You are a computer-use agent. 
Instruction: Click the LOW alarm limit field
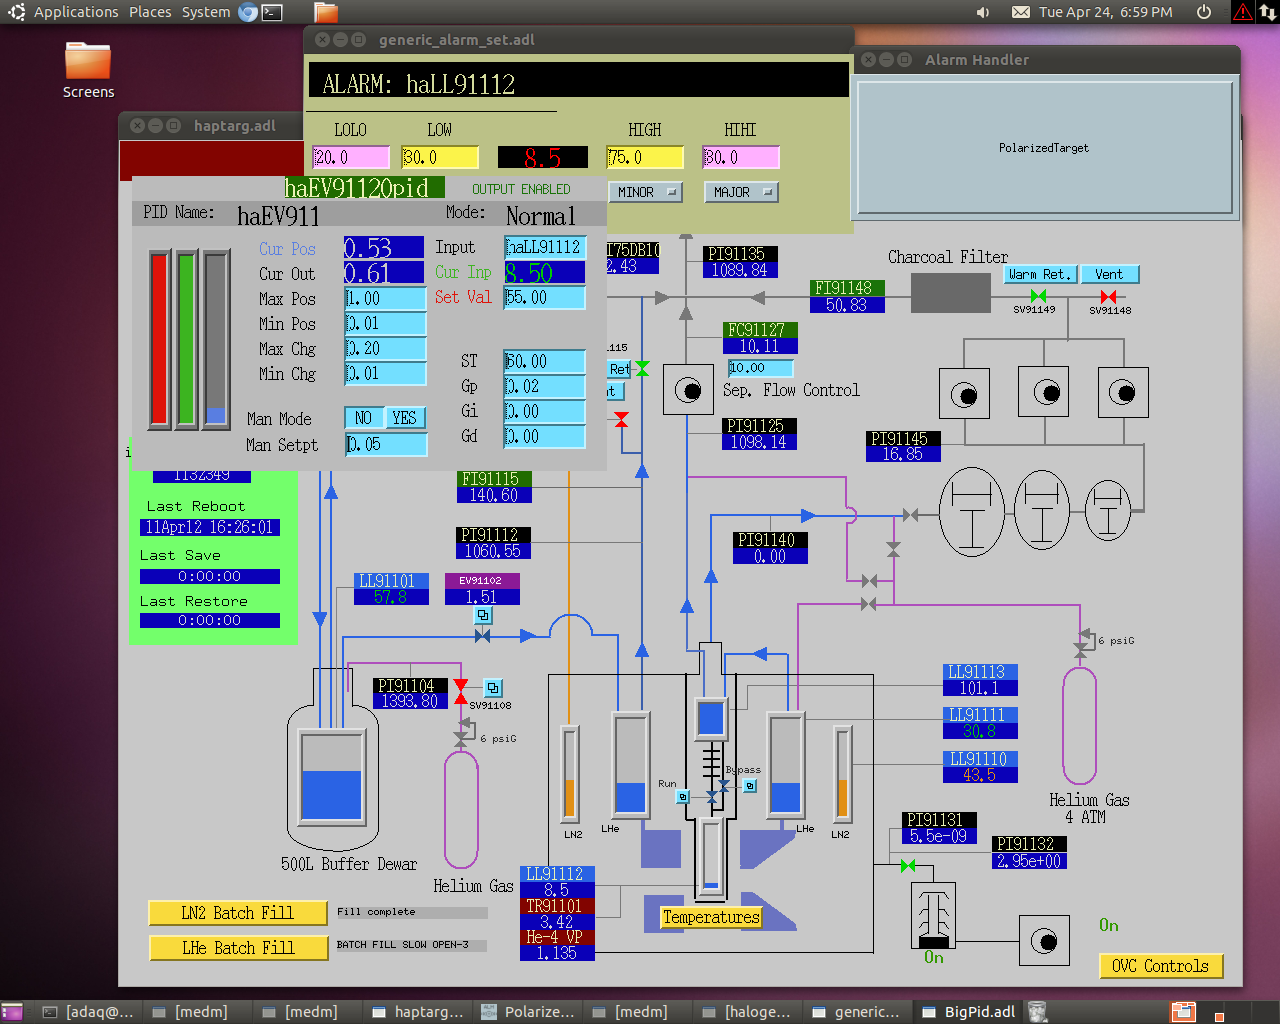440,157
